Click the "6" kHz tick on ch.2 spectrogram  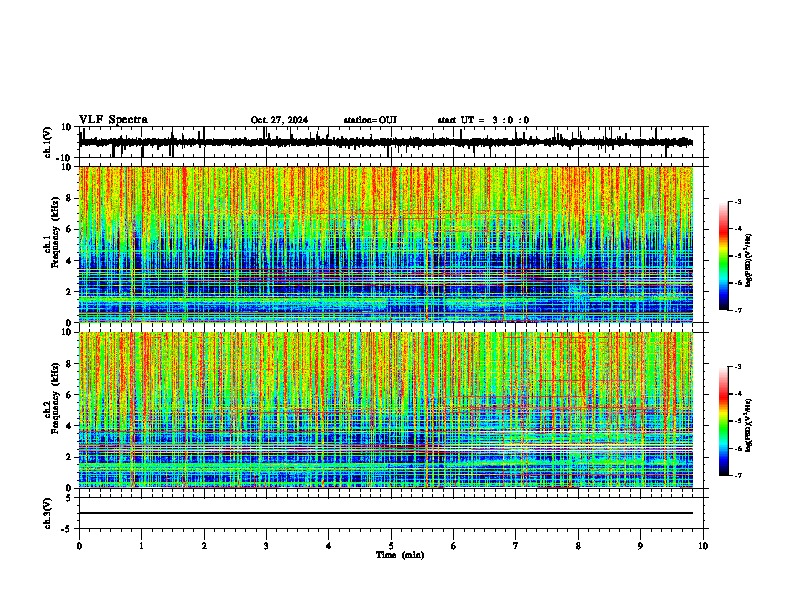70,395
